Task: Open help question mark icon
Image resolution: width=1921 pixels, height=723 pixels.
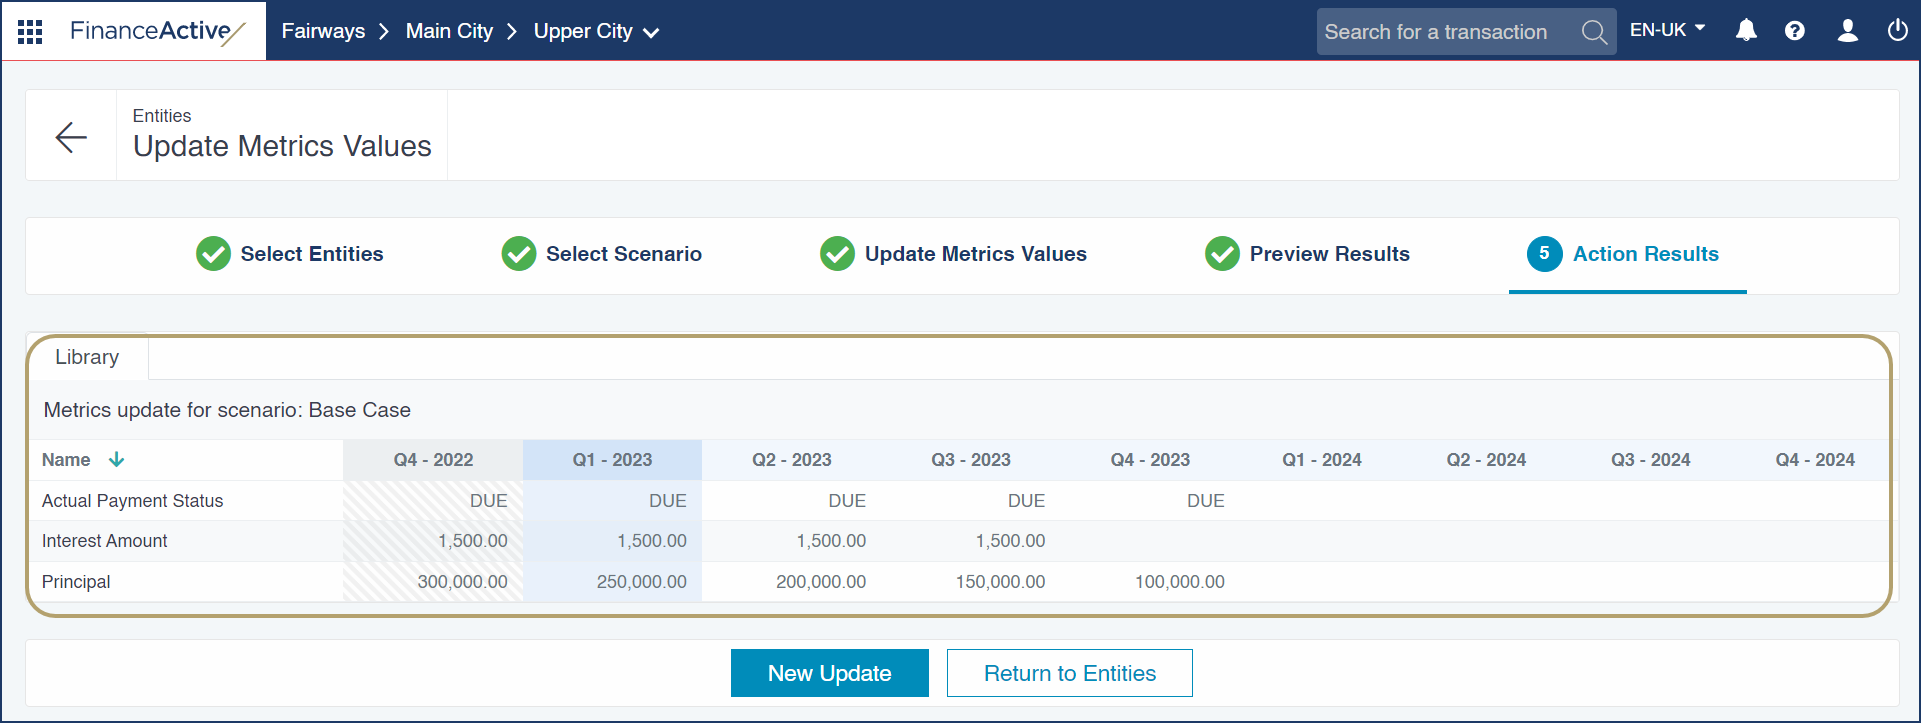Action: click(x=1795, y=31)
